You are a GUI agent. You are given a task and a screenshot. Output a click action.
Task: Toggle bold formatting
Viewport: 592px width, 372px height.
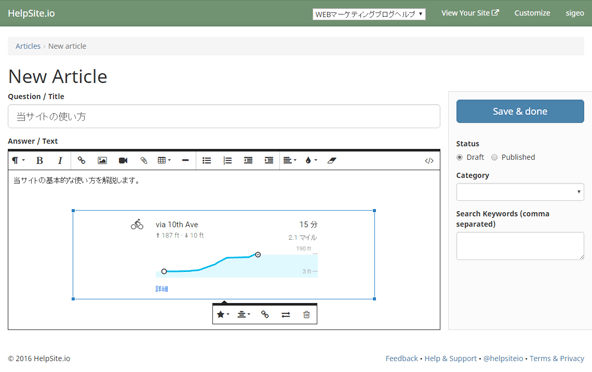coord(39,161)
